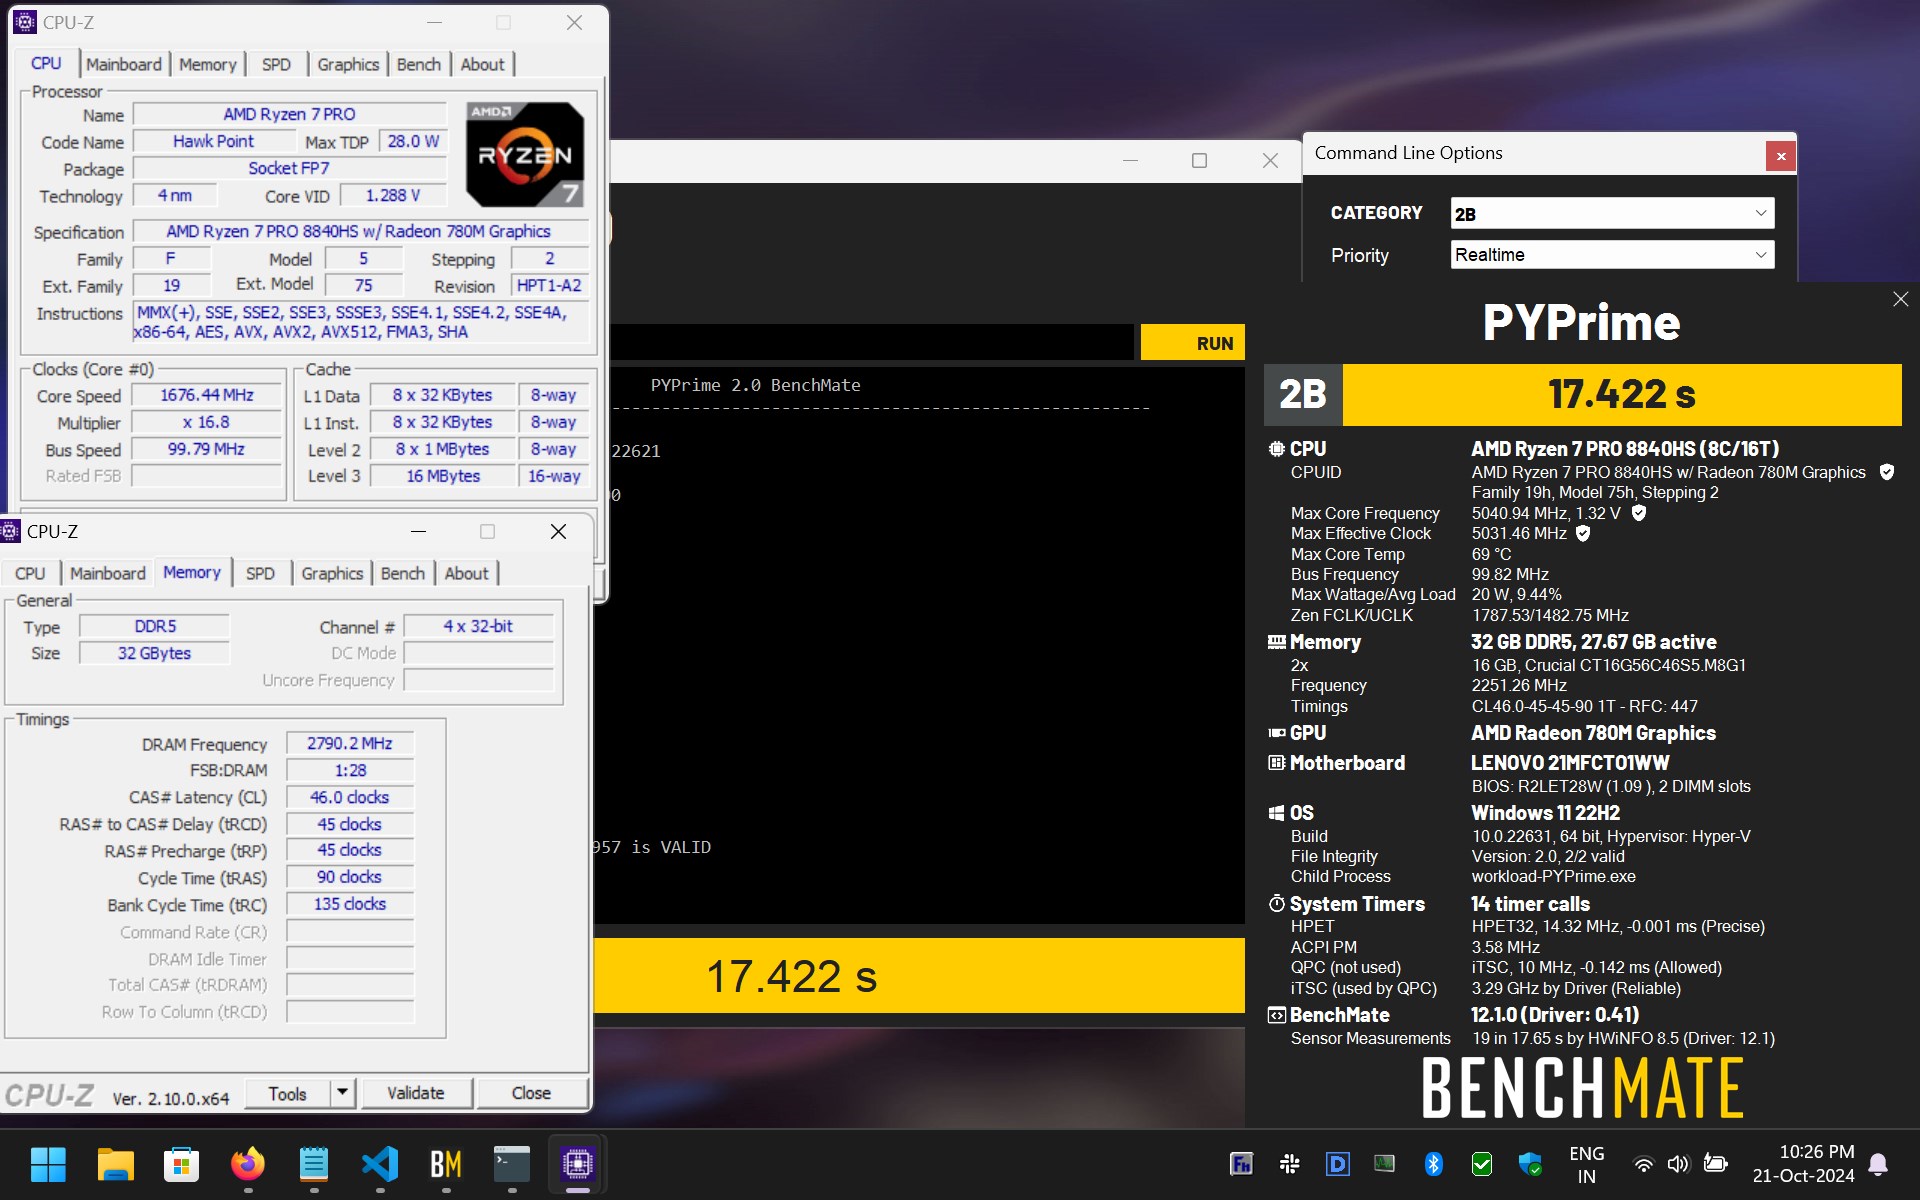The width and height of the screenshot is (1920, 1200).
Task: Launch Microsoft Store from taskbar
Action: click(x=181, y=1164)
